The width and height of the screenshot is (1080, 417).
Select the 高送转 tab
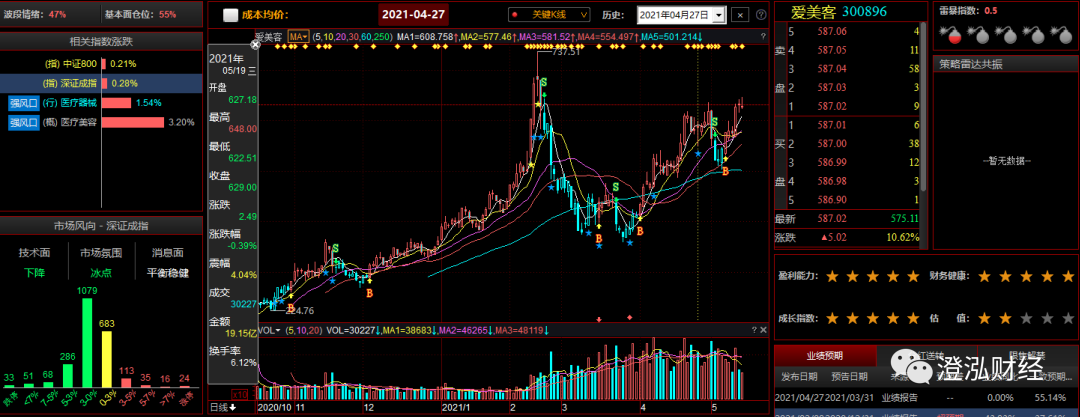(926, 356)
